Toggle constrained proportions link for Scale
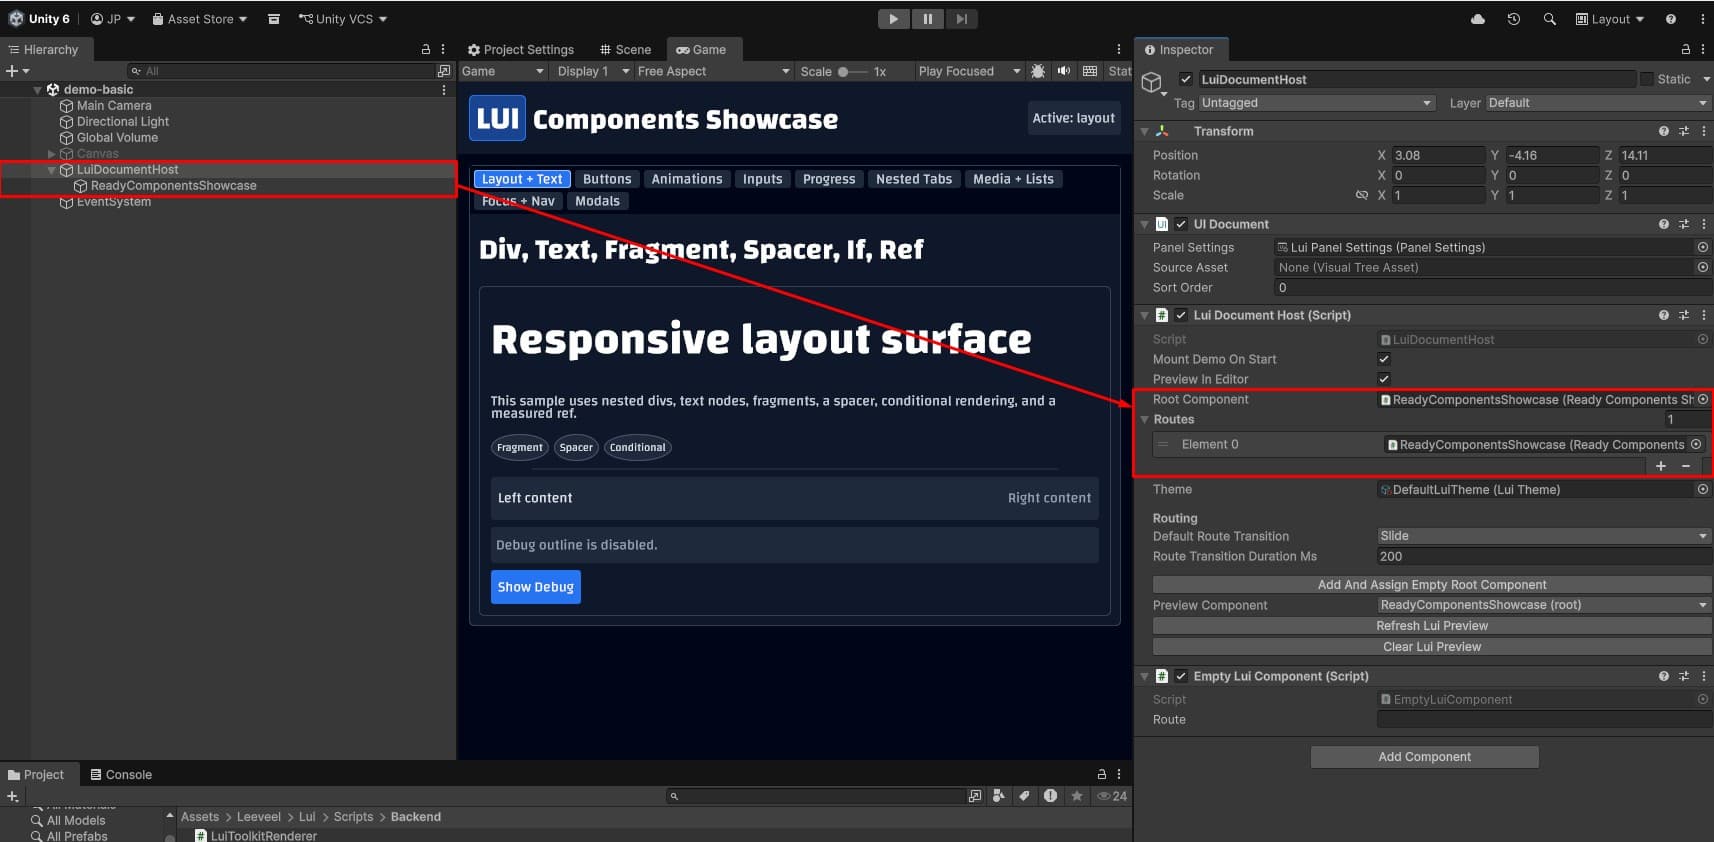The height and width of the screenshot is (842, 1714). pos(1362,195)
